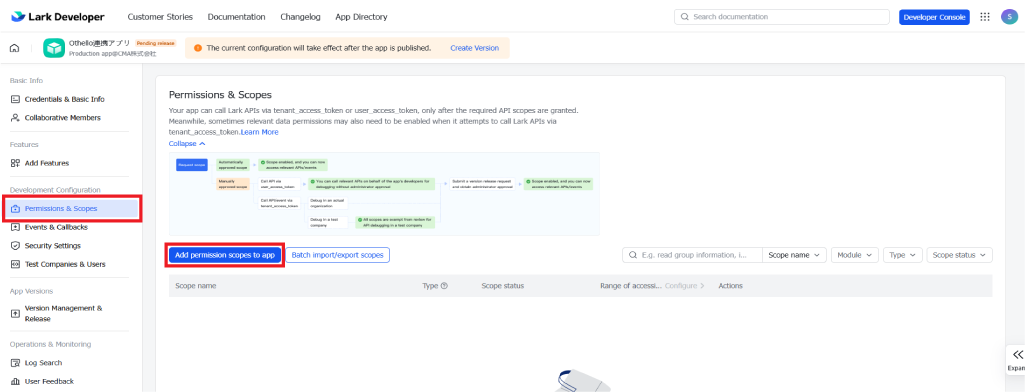Screen dimensions: 1025x392
Task: Collapse the scope flow diagram
Action: point(187,143)
